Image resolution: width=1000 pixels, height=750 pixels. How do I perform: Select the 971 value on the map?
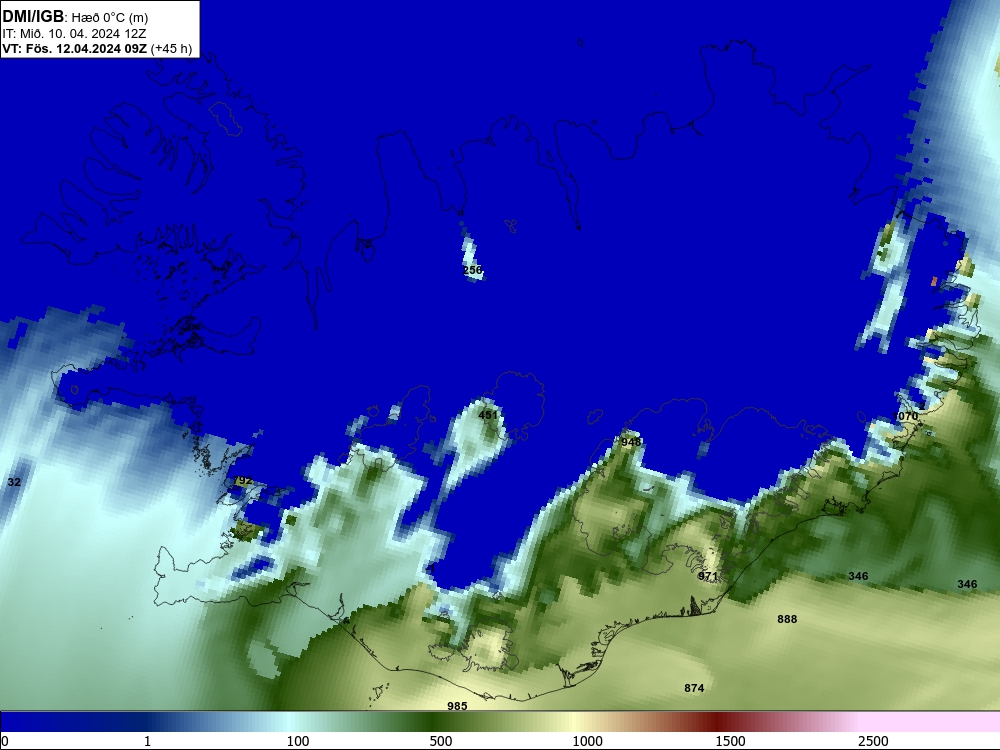coord(708,576)
